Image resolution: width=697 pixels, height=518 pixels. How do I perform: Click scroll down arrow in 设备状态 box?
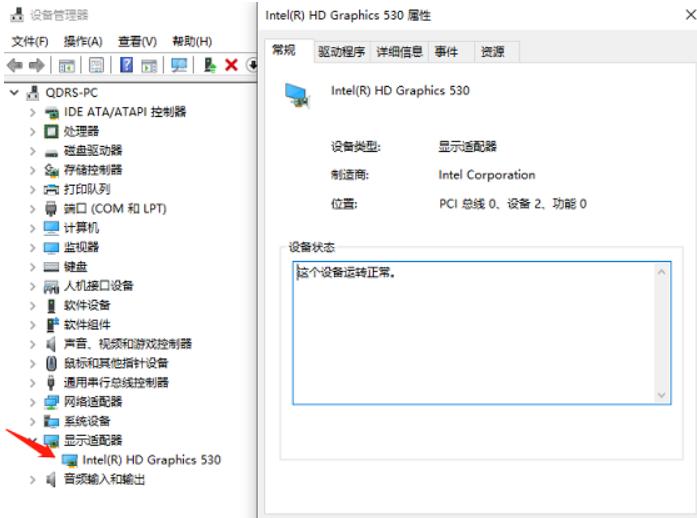coord(661,395)
